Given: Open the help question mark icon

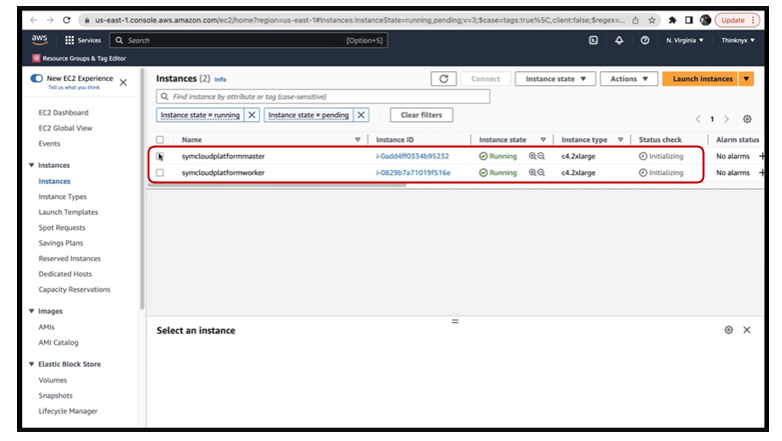Looking at the screenshot, I should pos(645,40).
